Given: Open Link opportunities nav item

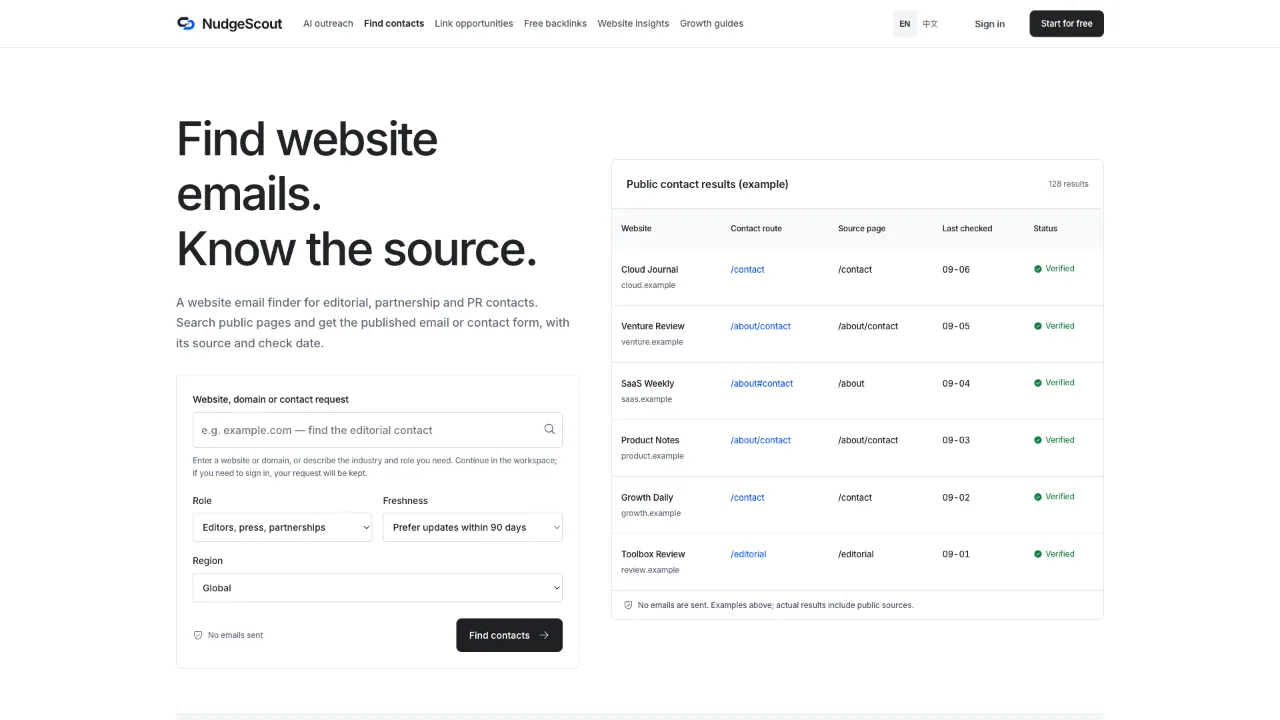Looking at the screenshot, I should [x=474, y=24].
